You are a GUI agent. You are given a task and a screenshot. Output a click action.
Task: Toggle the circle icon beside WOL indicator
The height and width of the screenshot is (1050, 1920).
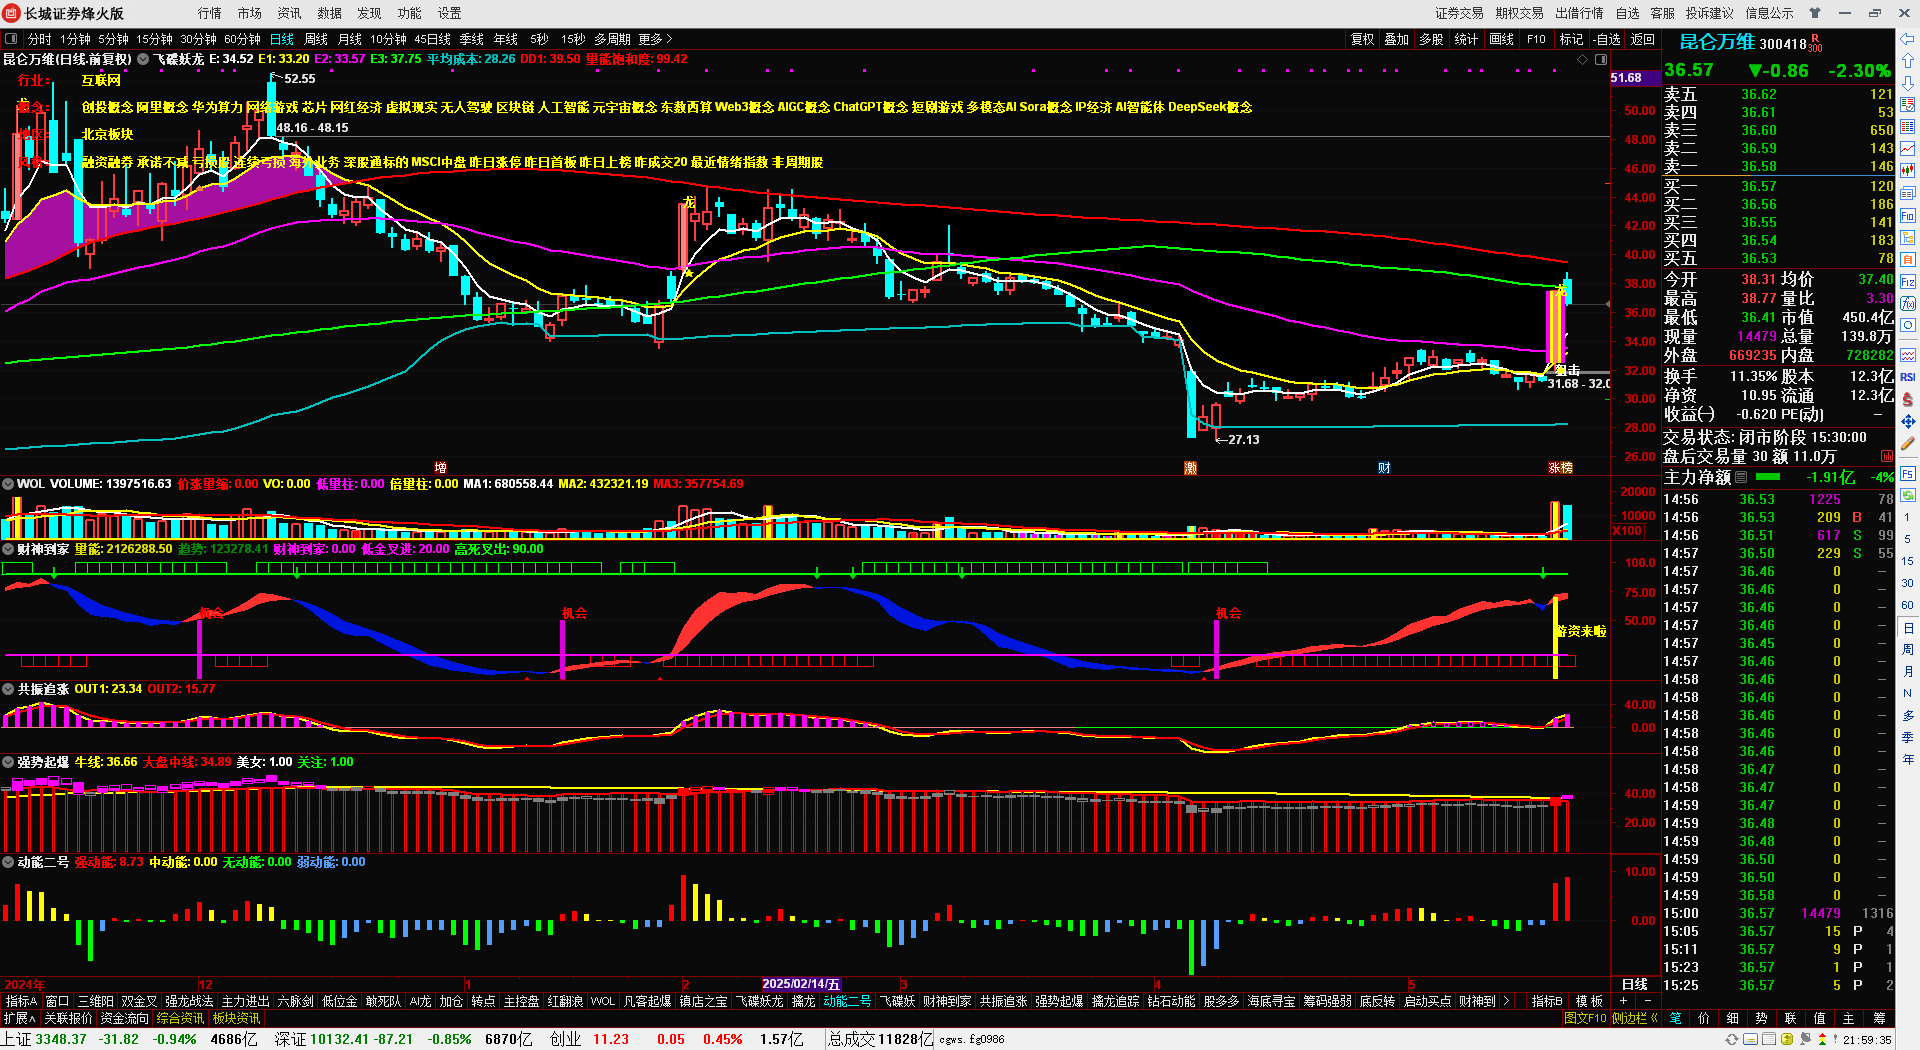(8, 484)
